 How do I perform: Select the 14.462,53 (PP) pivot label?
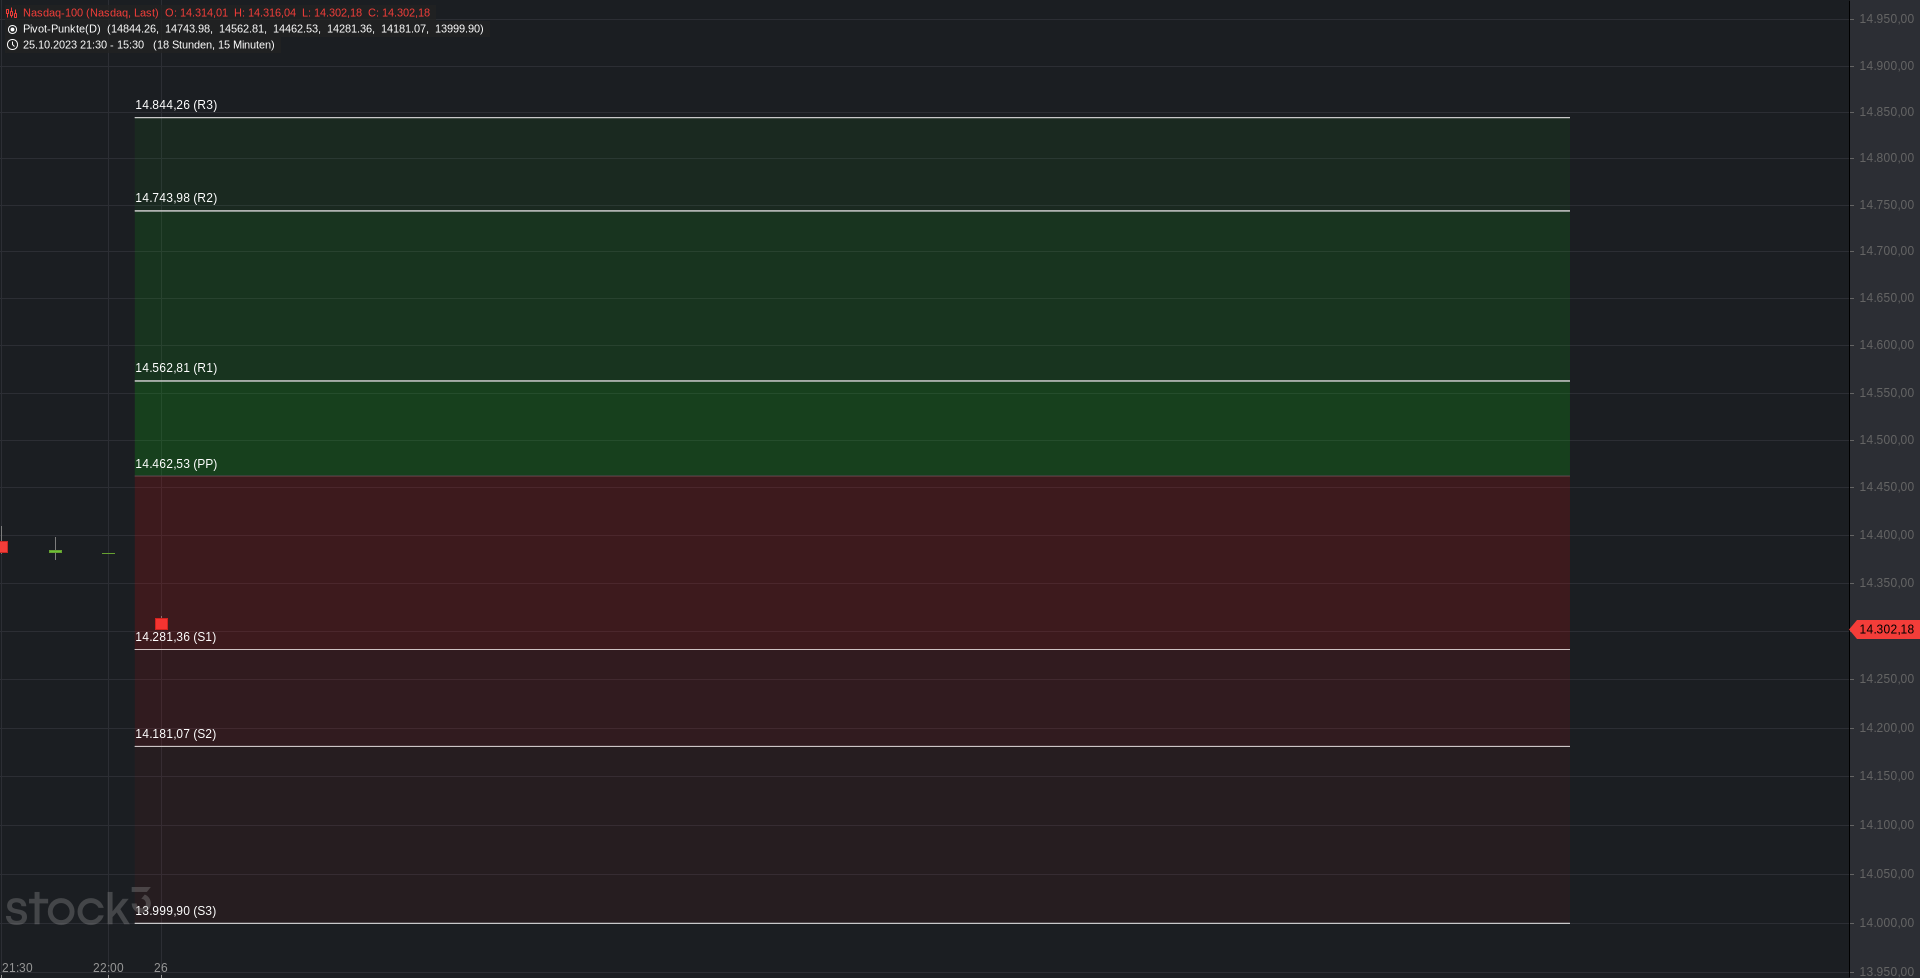coord(176,464)
